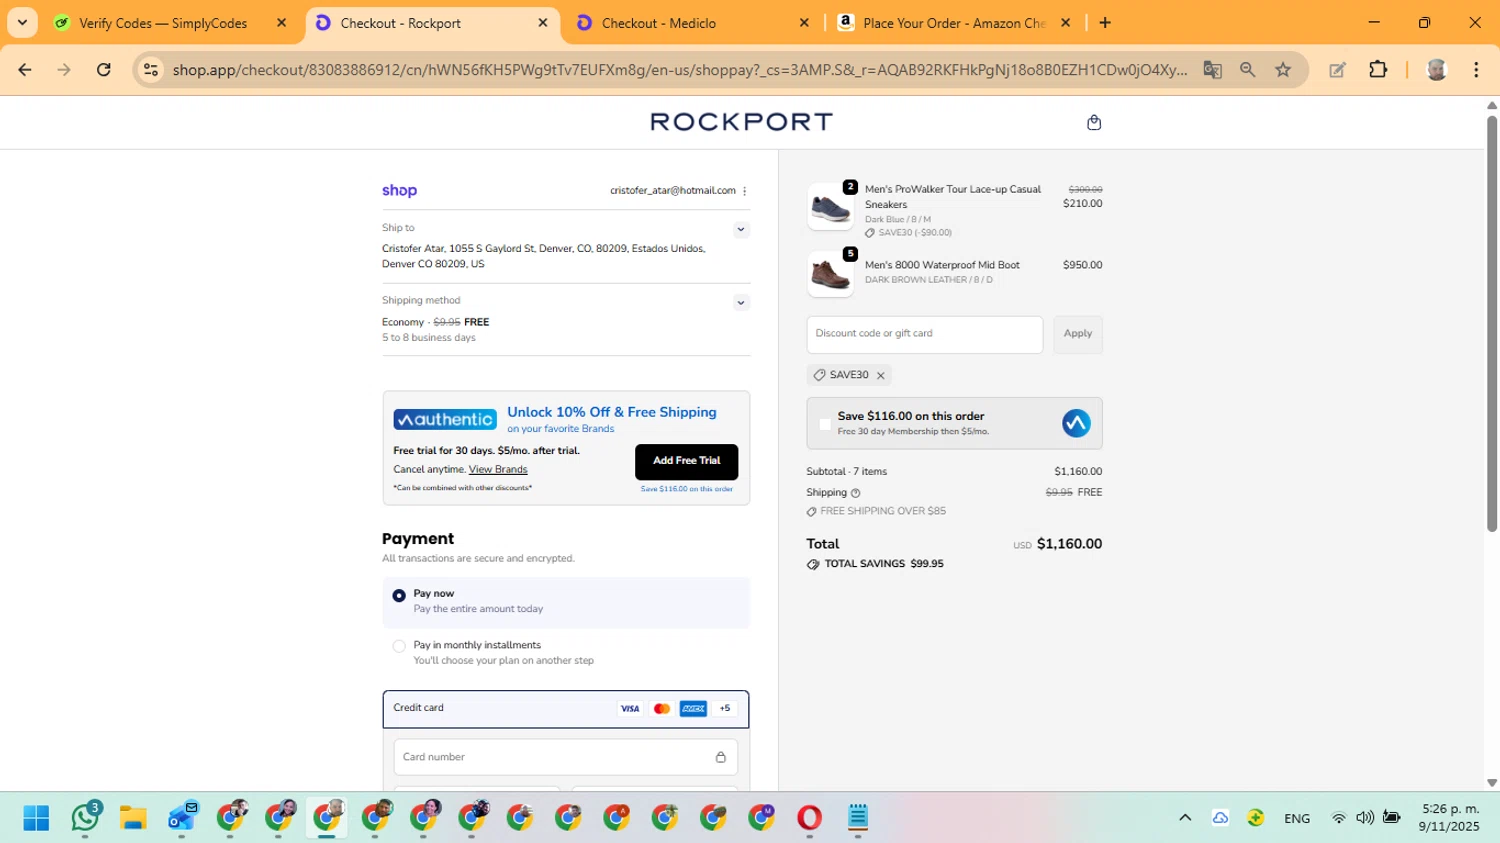Go back to the previous page
The width and height of the screenshot is (1500, 843).
pos(25,69)
